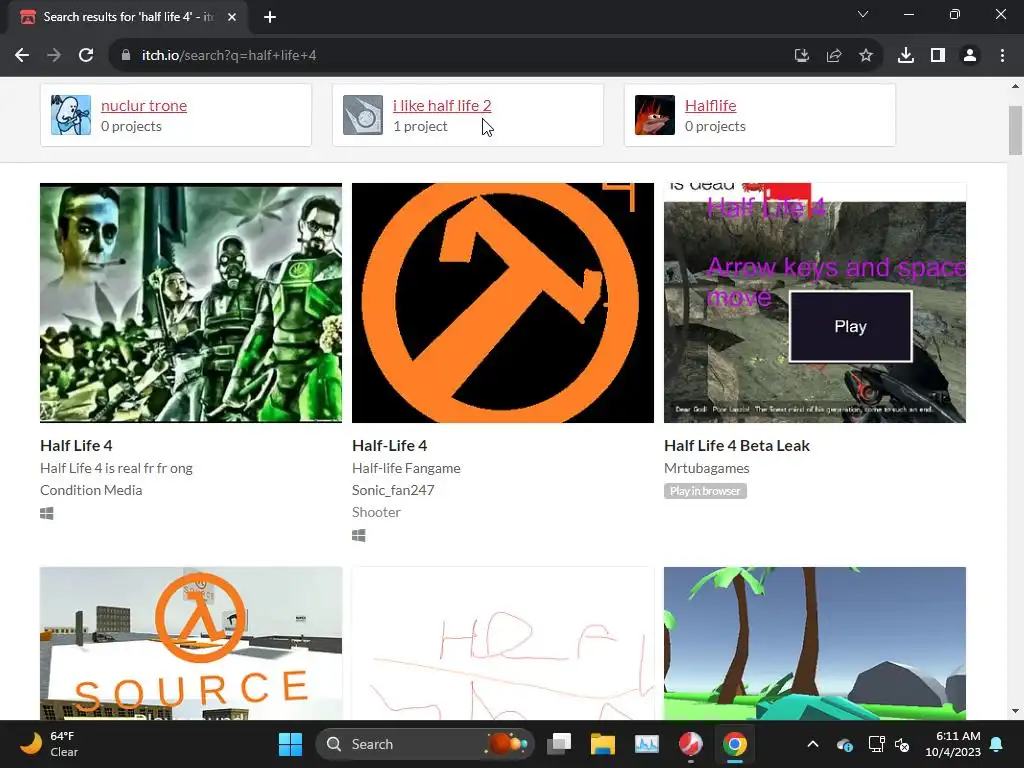Open Half Life 4 cover thumbnail by Condition Media
Screen dimensions: 1024x768
pyautogui.click(x=191, y=302)
